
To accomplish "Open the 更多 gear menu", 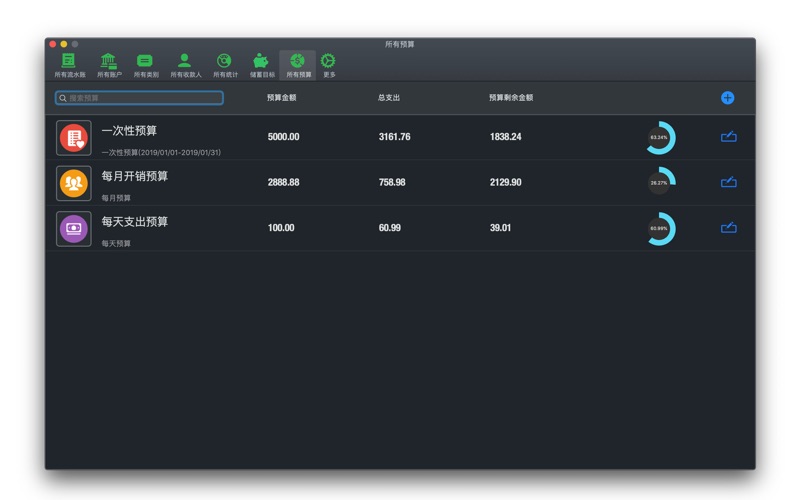I will pos(329,64).
